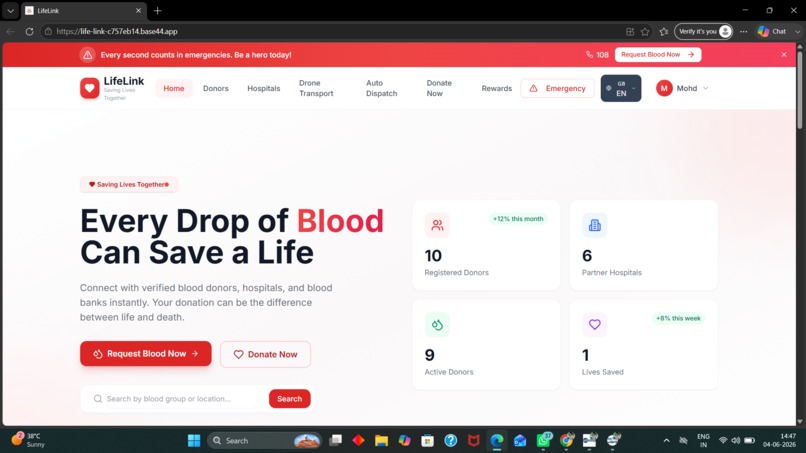Show hidden system tray icons
Viewport: 806px width, 453px height.
[x=666, y=441]
